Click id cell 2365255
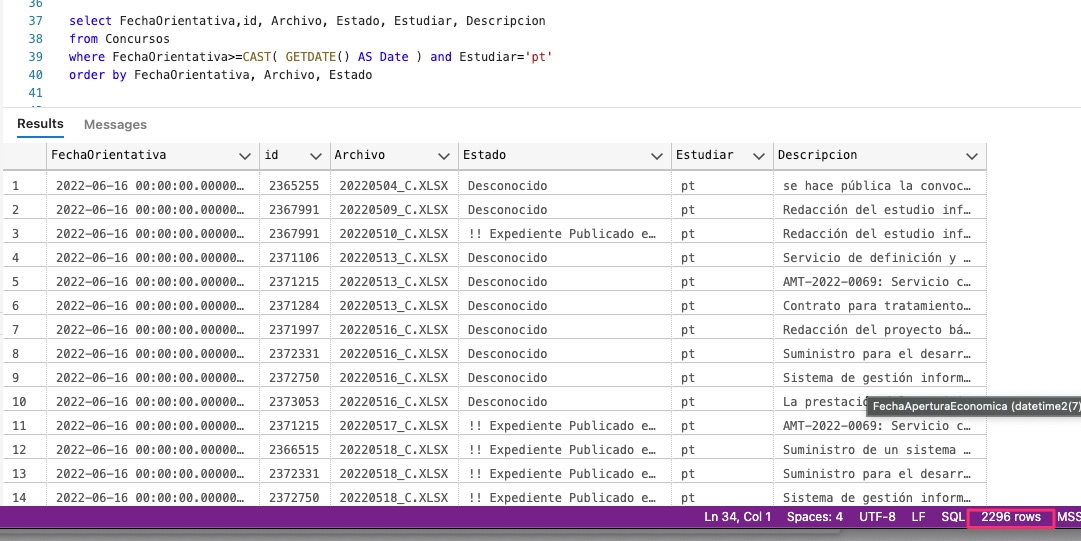This screenshot has width=1081, height=541. pos(294,185)
